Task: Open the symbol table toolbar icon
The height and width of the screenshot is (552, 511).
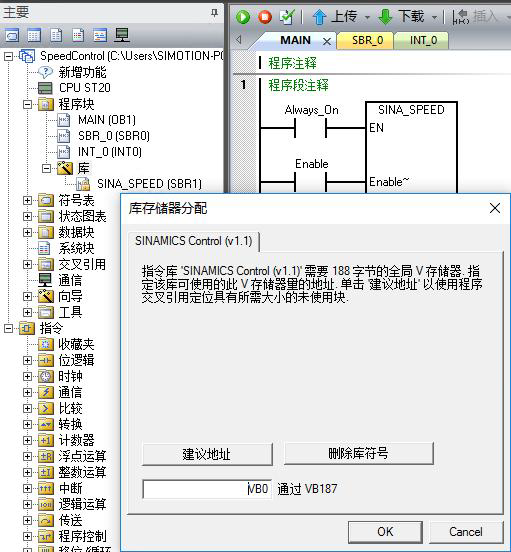Action: point(12,35)
